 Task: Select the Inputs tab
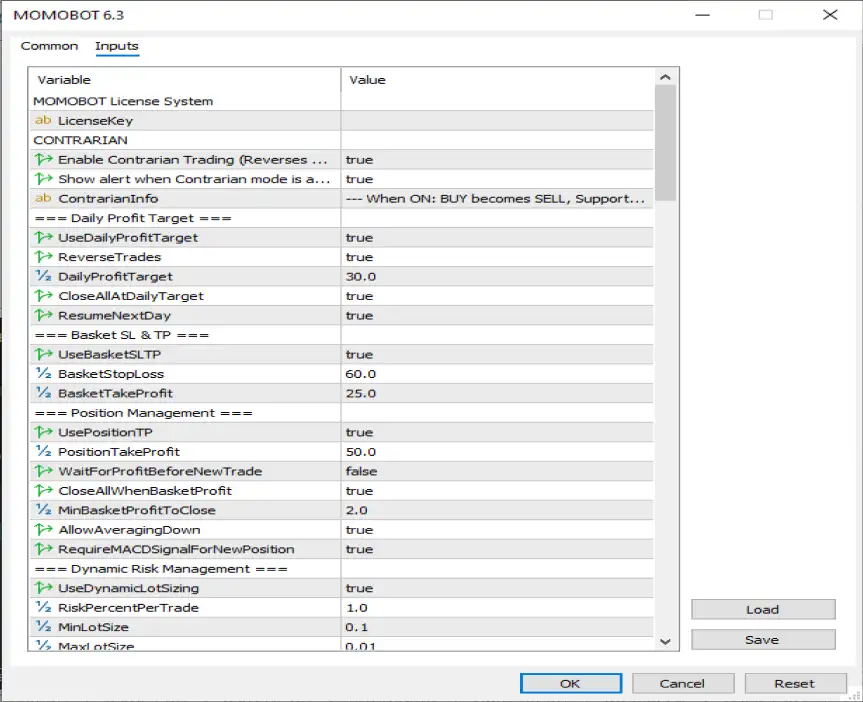117,46
